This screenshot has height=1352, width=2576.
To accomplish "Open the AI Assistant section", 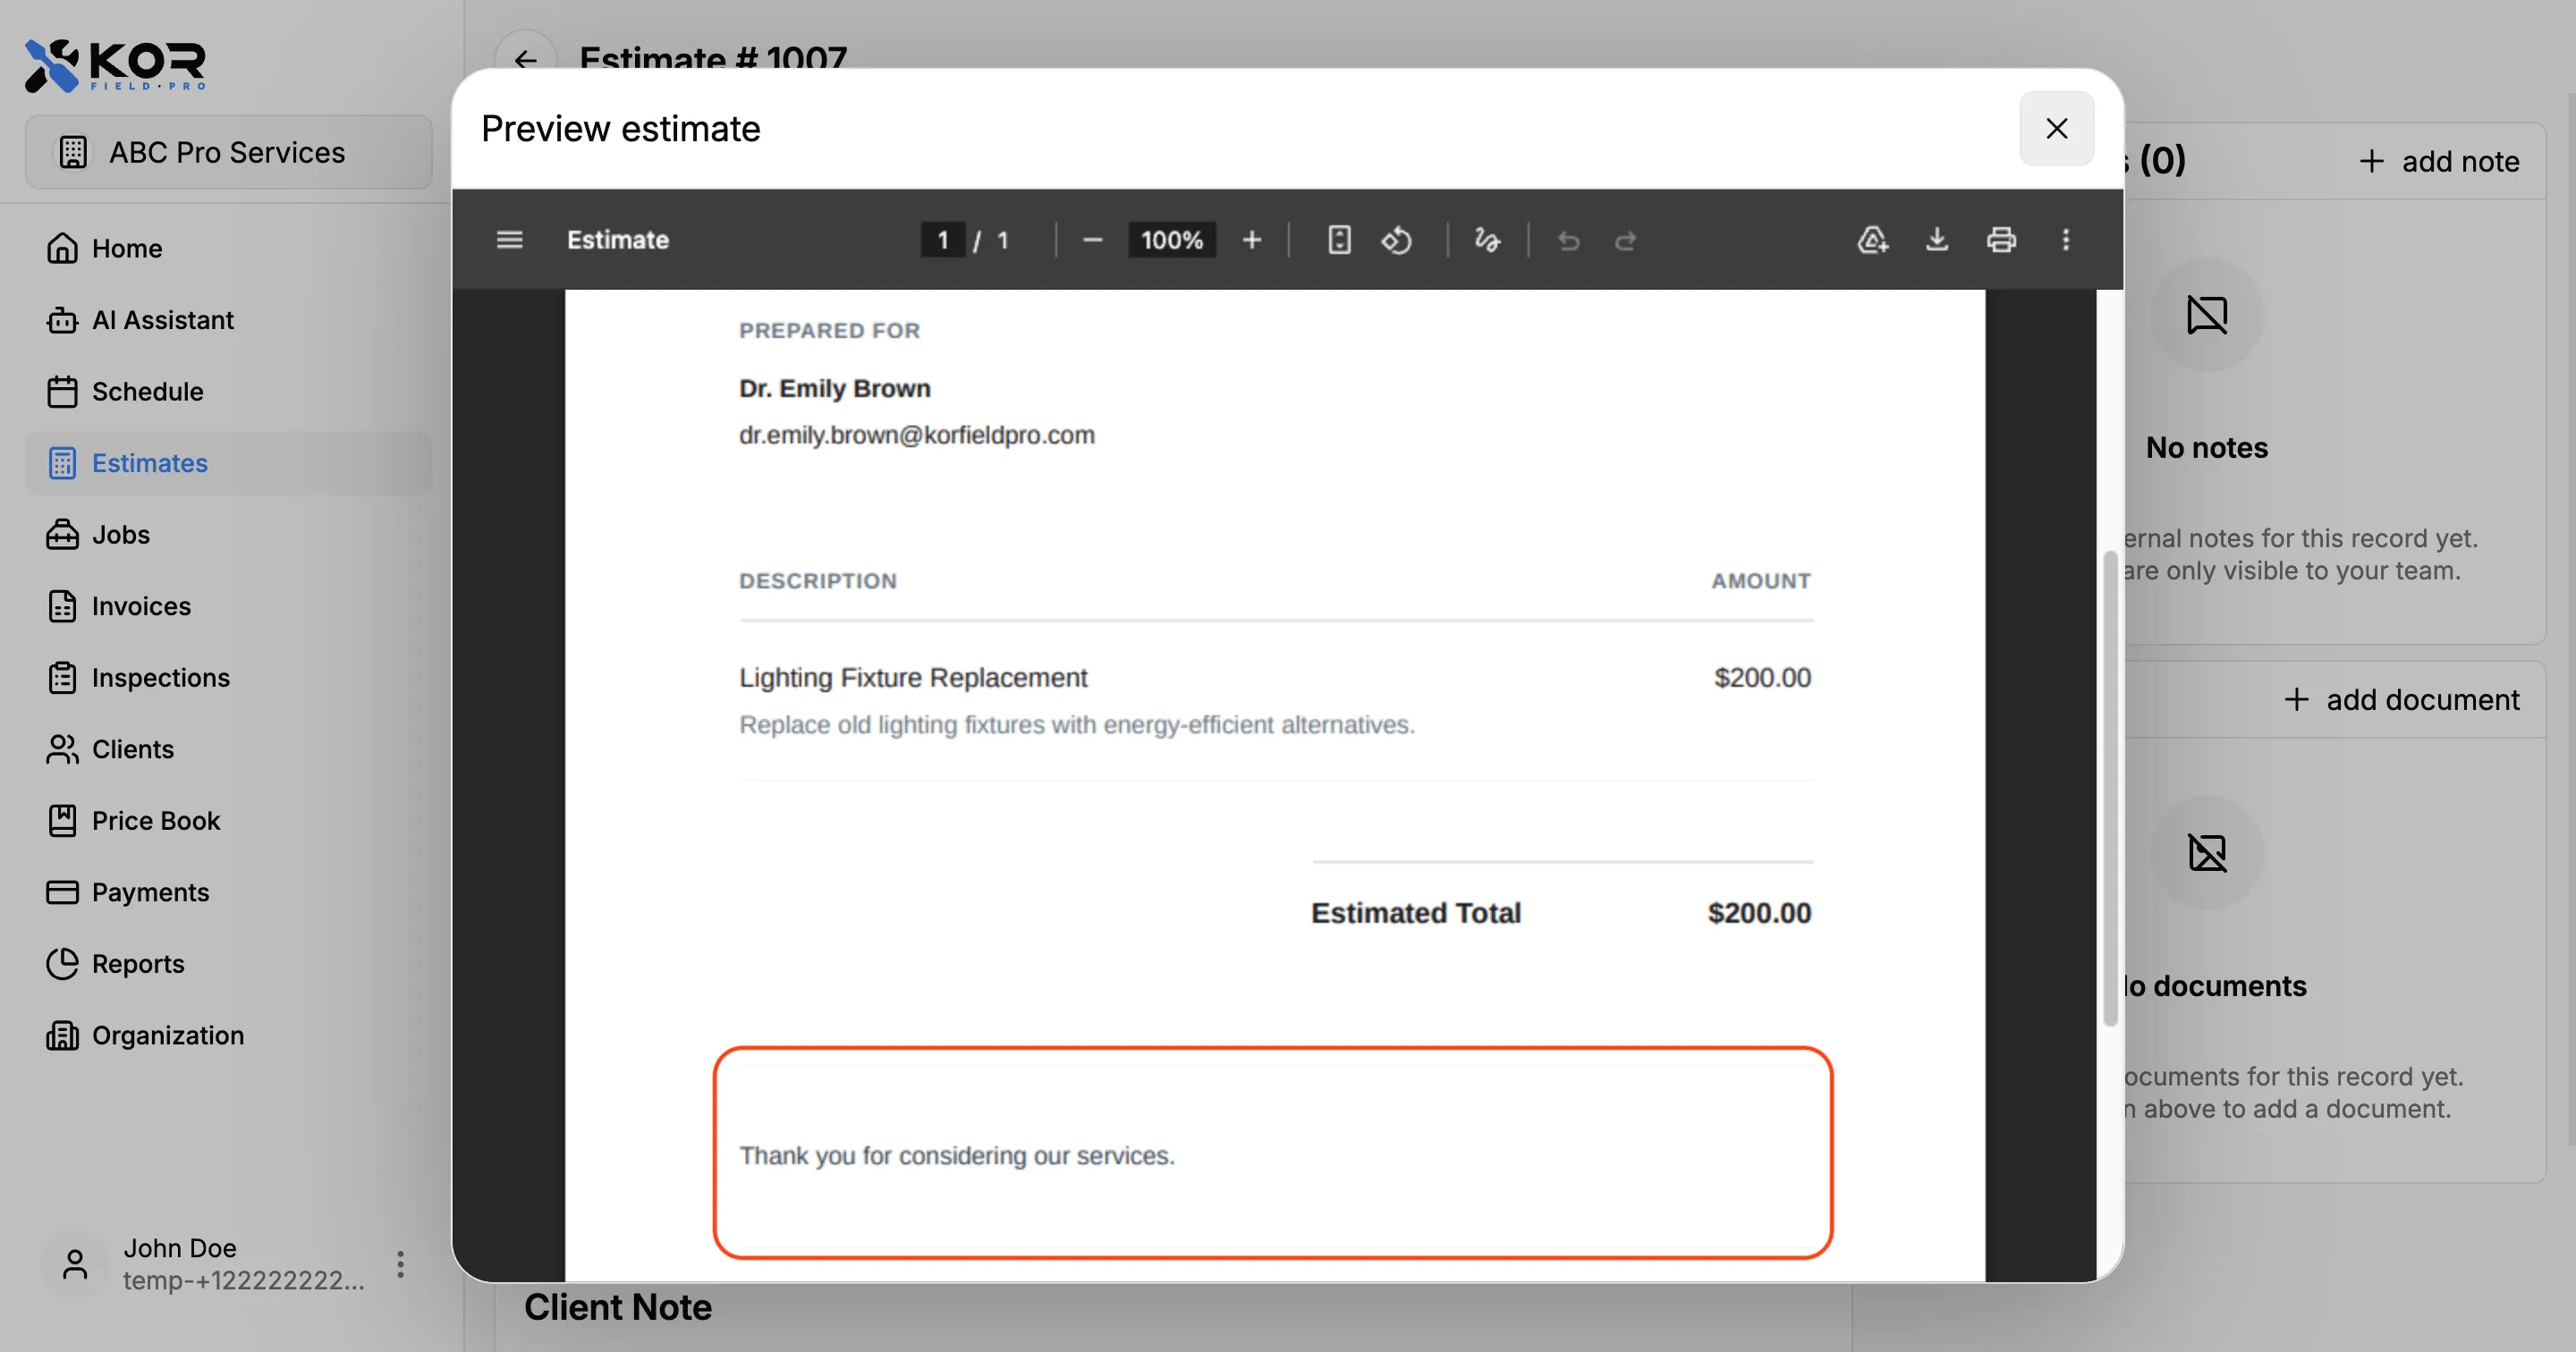I will [162, 320].
